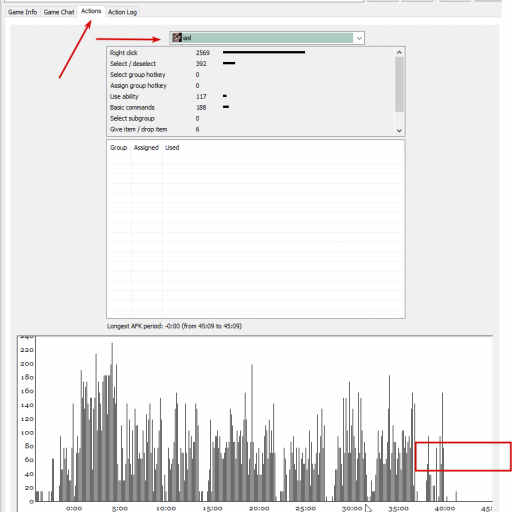The image size is (512, 512).
Task: Sort by the Used column header
Action: coord(172,148)
